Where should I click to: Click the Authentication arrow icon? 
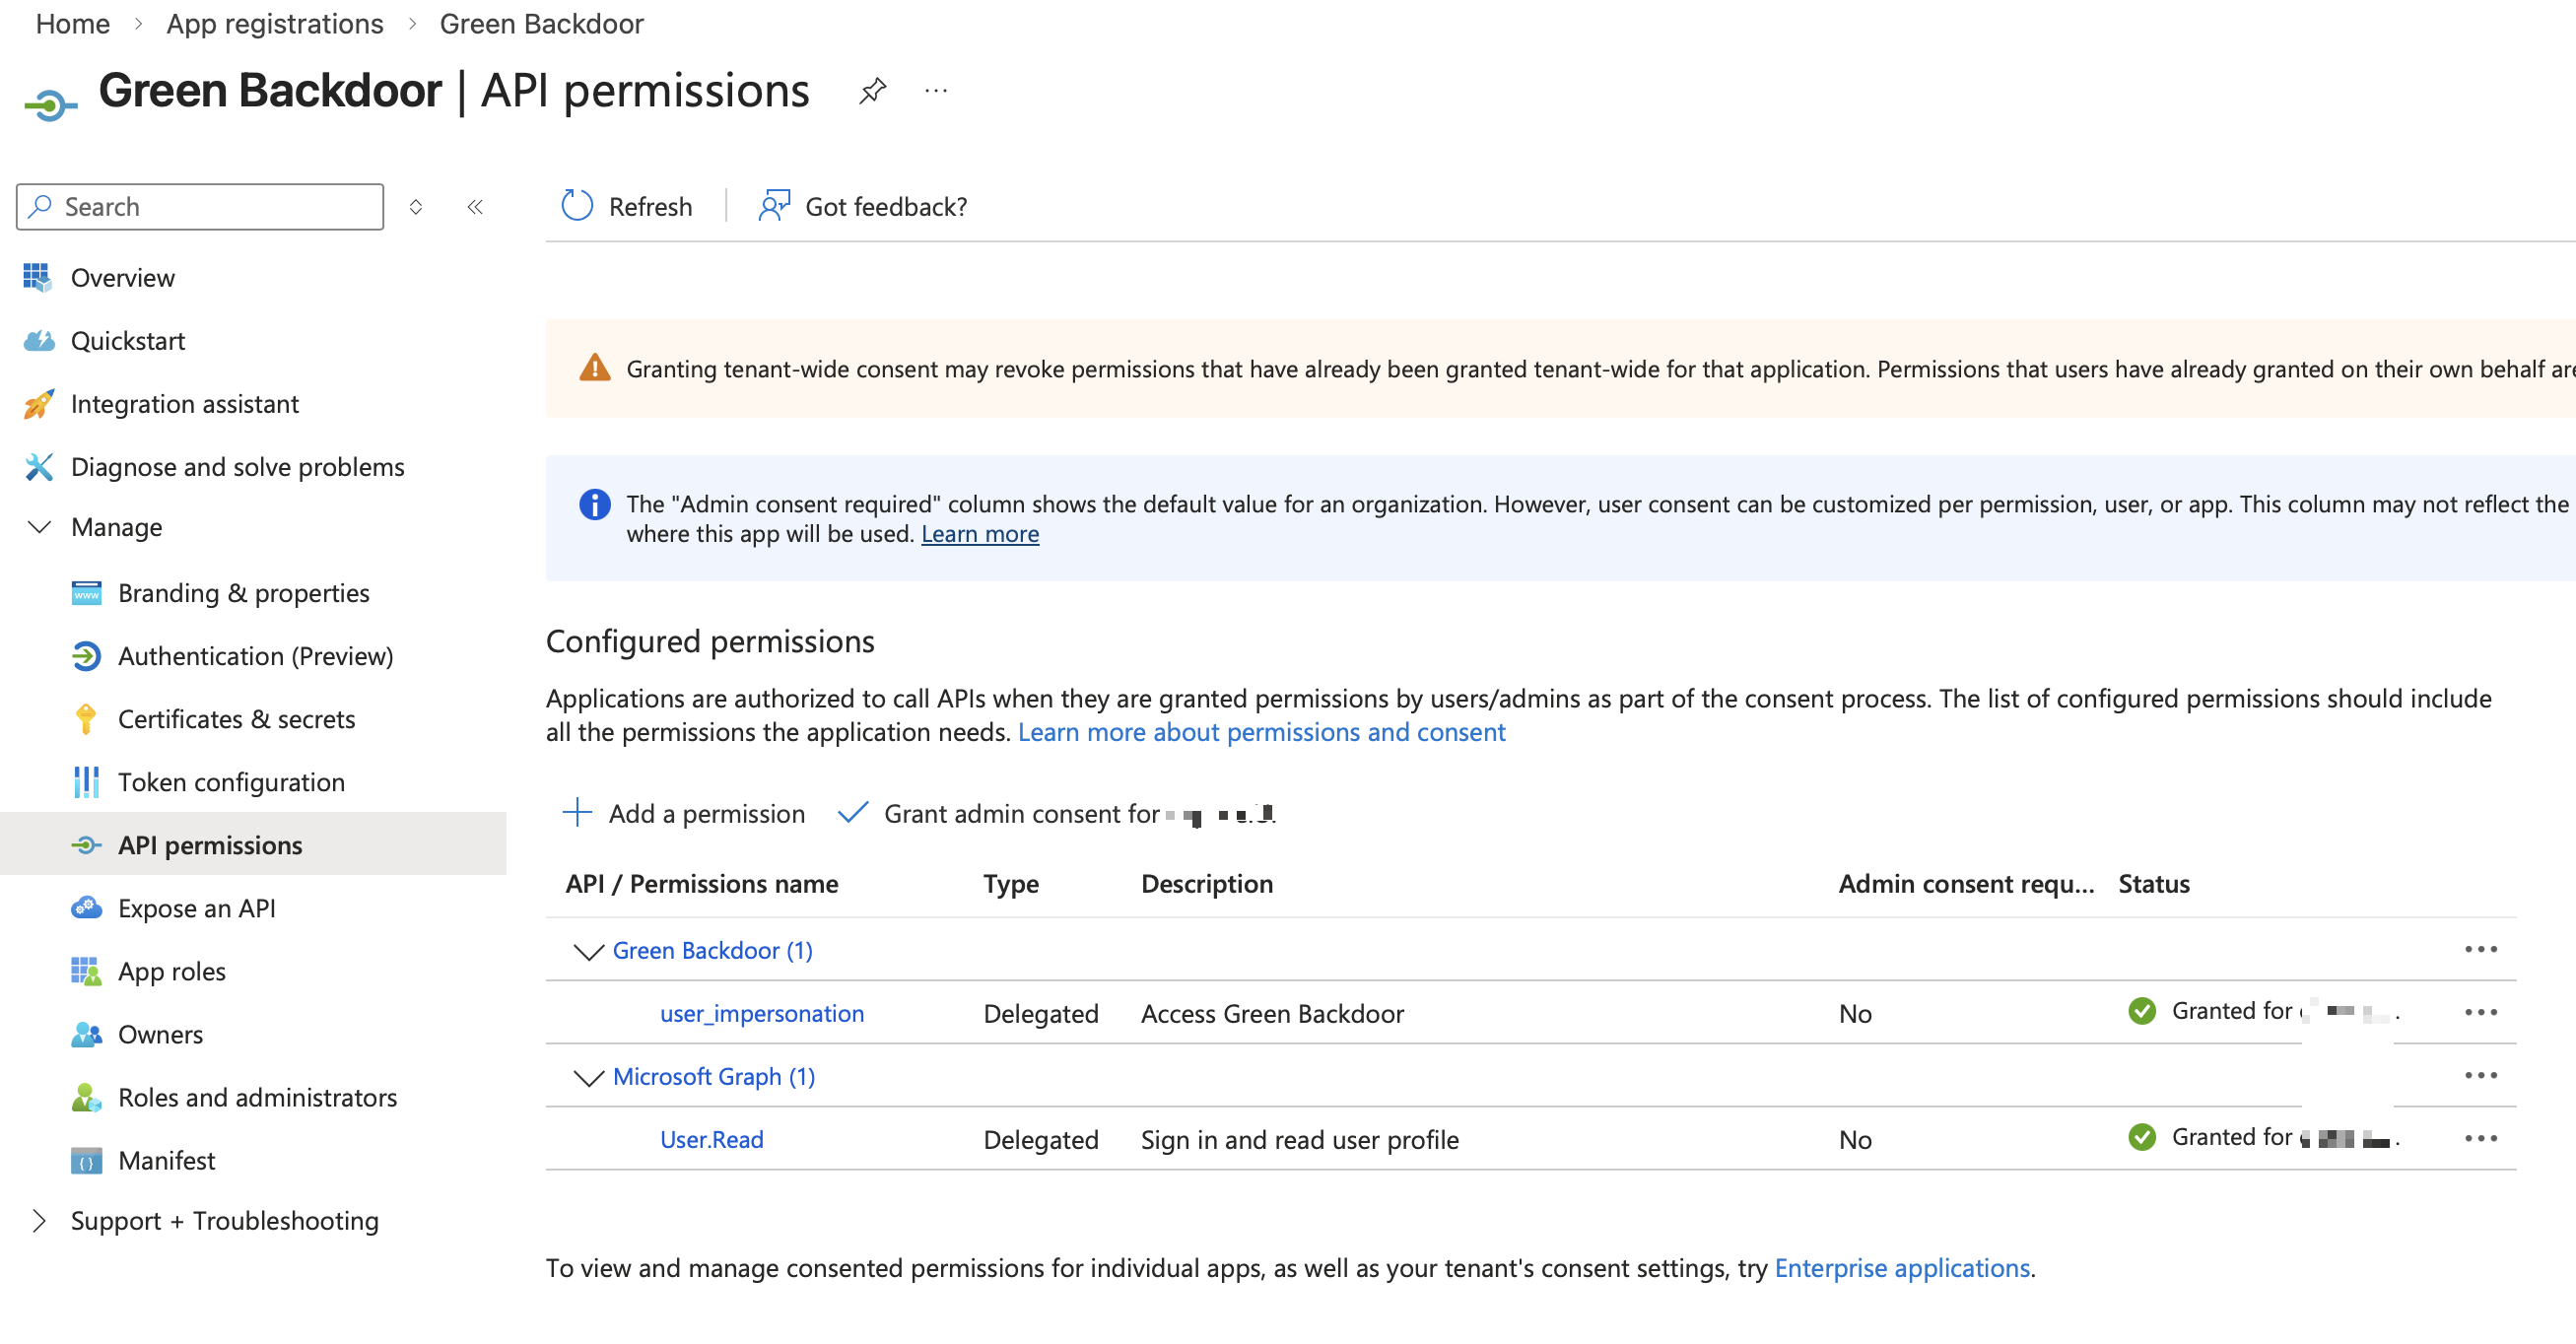coord(86,656)
